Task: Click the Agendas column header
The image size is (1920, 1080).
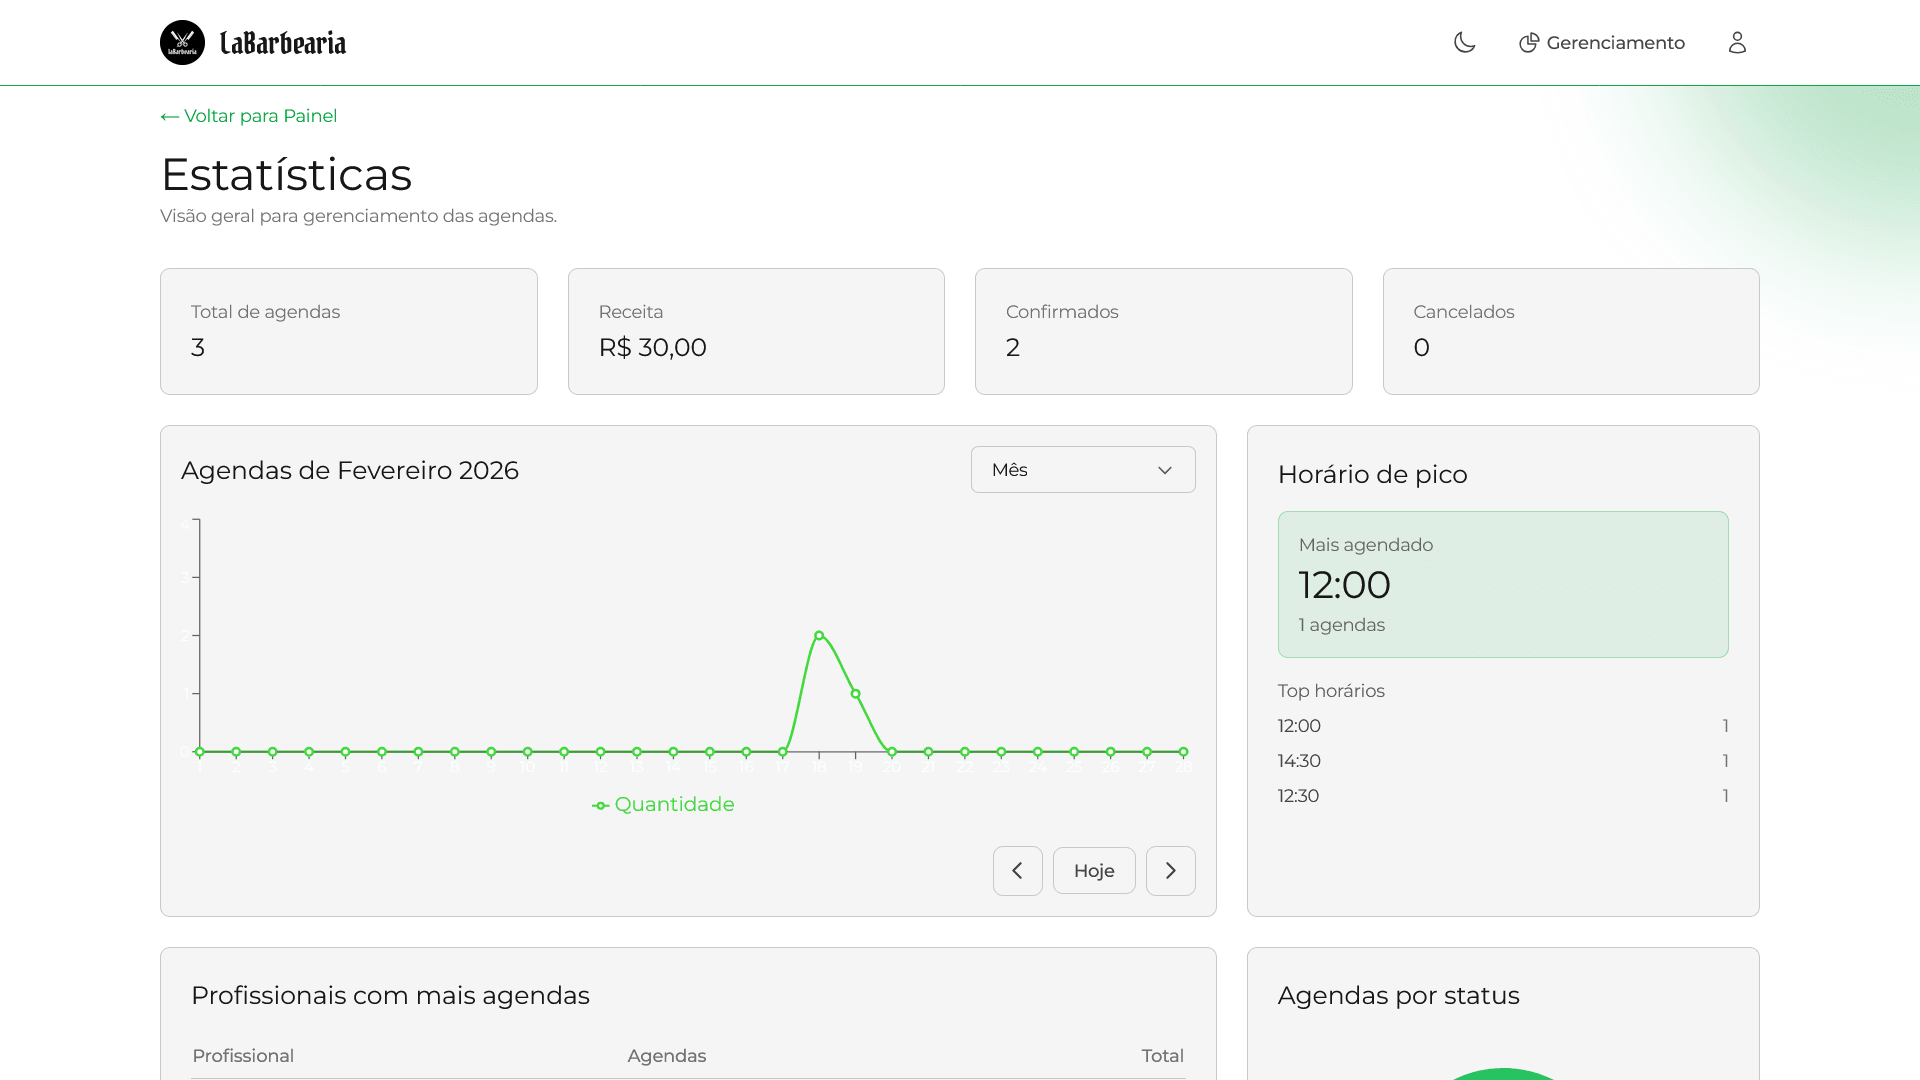Action: point(667,1056)
